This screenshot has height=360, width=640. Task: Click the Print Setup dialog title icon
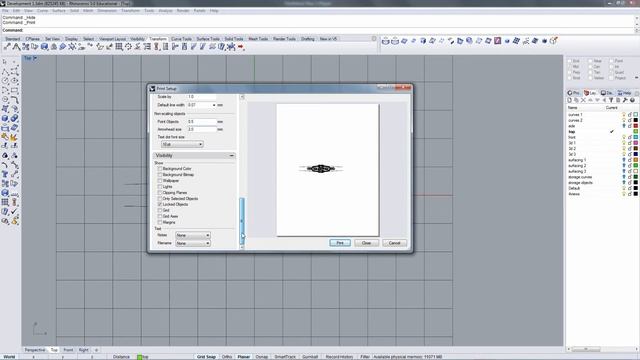click(153, 88)
